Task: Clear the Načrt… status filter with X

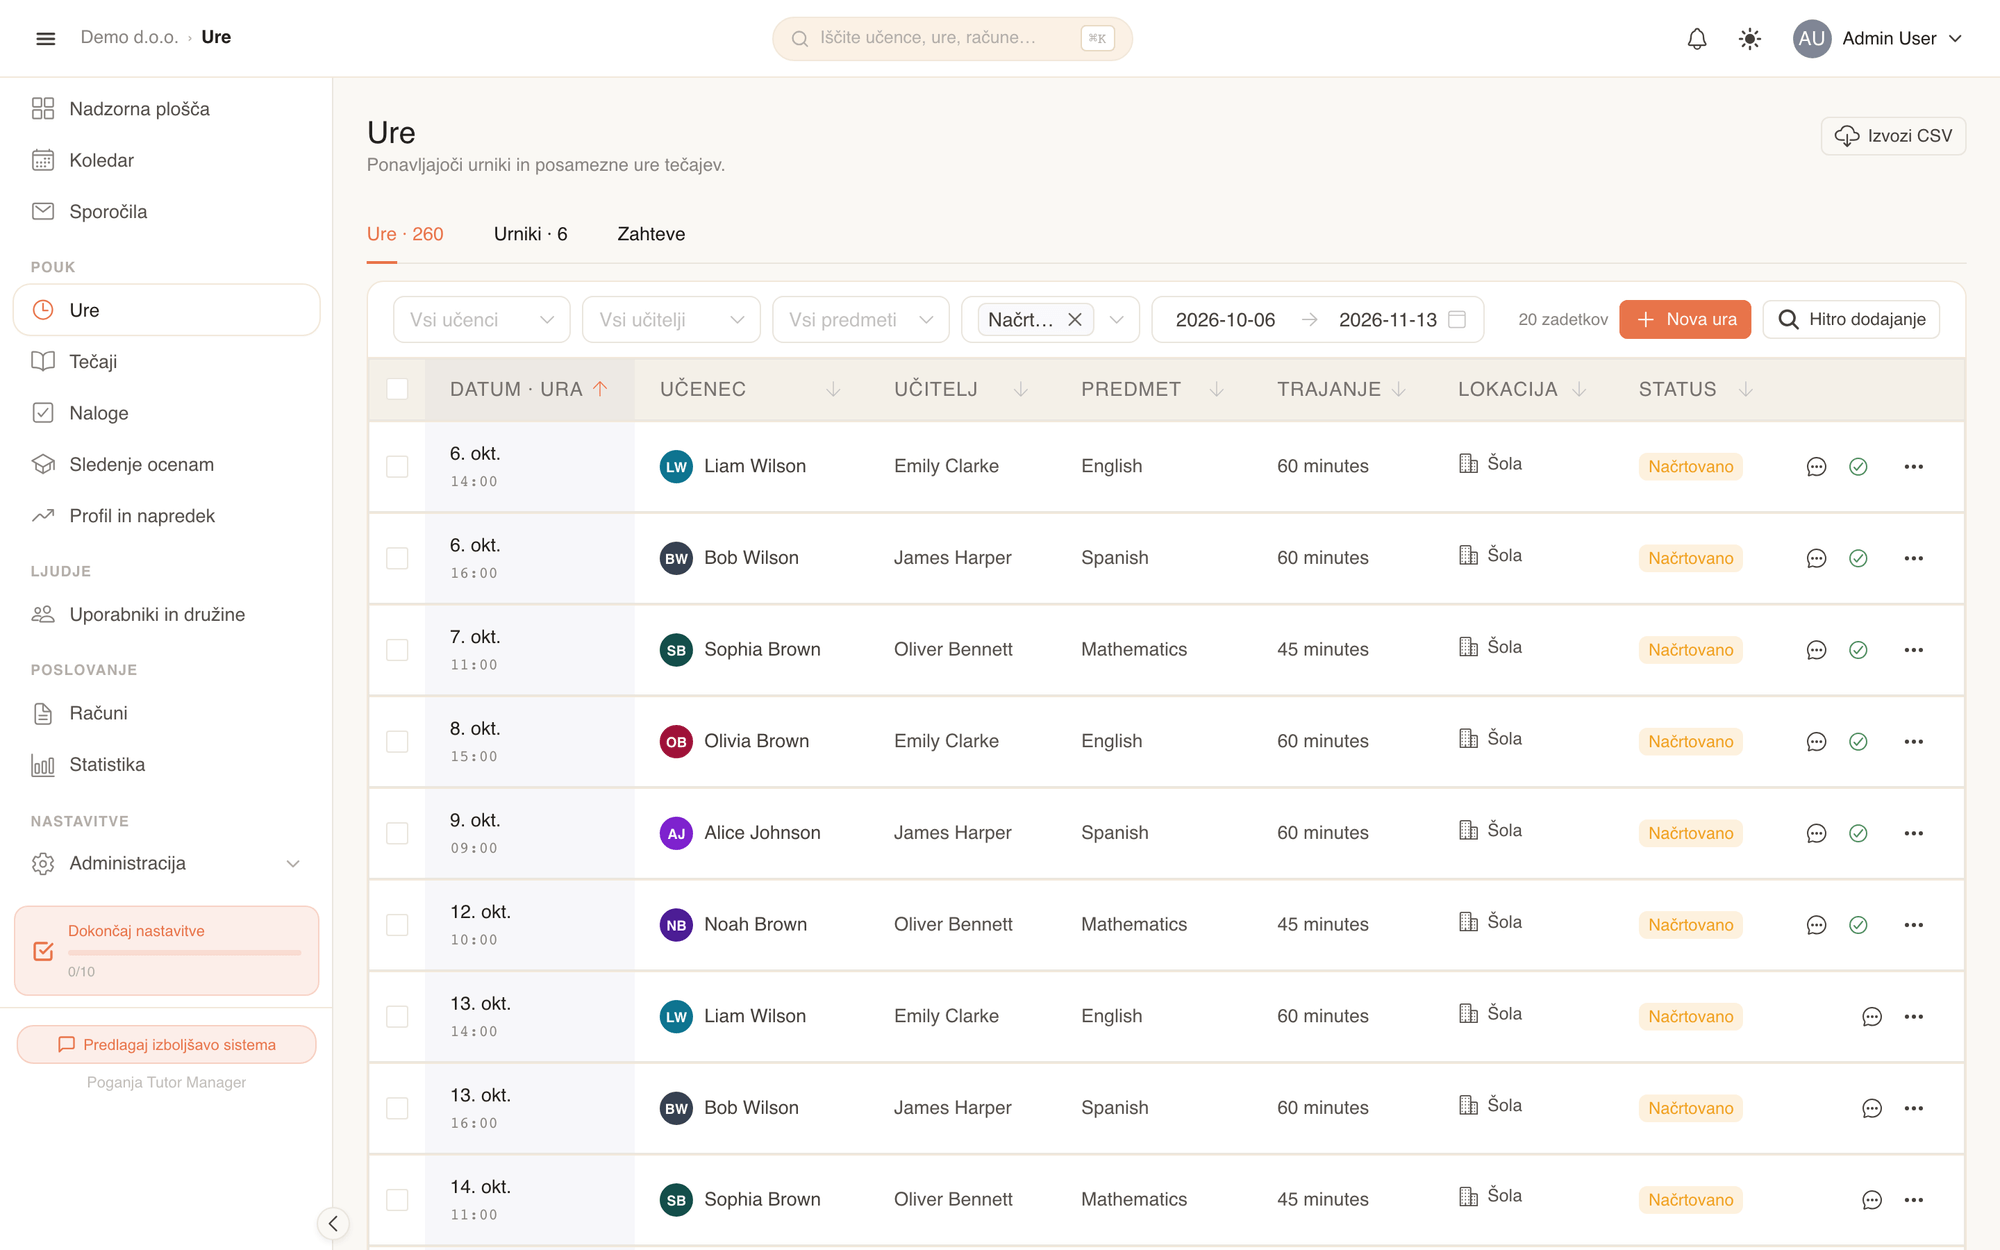Action: click(1075, 319)
